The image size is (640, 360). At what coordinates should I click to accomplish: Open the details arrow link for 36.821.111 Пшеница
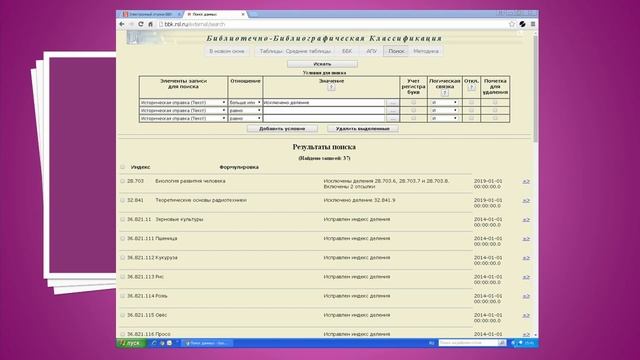526,239
